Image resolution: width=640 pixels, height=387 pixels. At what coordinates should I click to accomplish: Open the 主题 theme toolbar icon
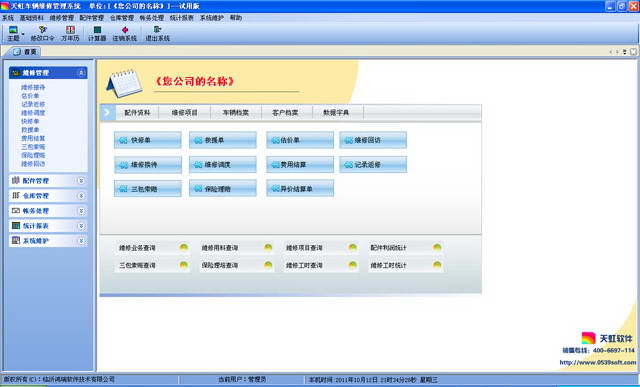(x=13, y=33)
